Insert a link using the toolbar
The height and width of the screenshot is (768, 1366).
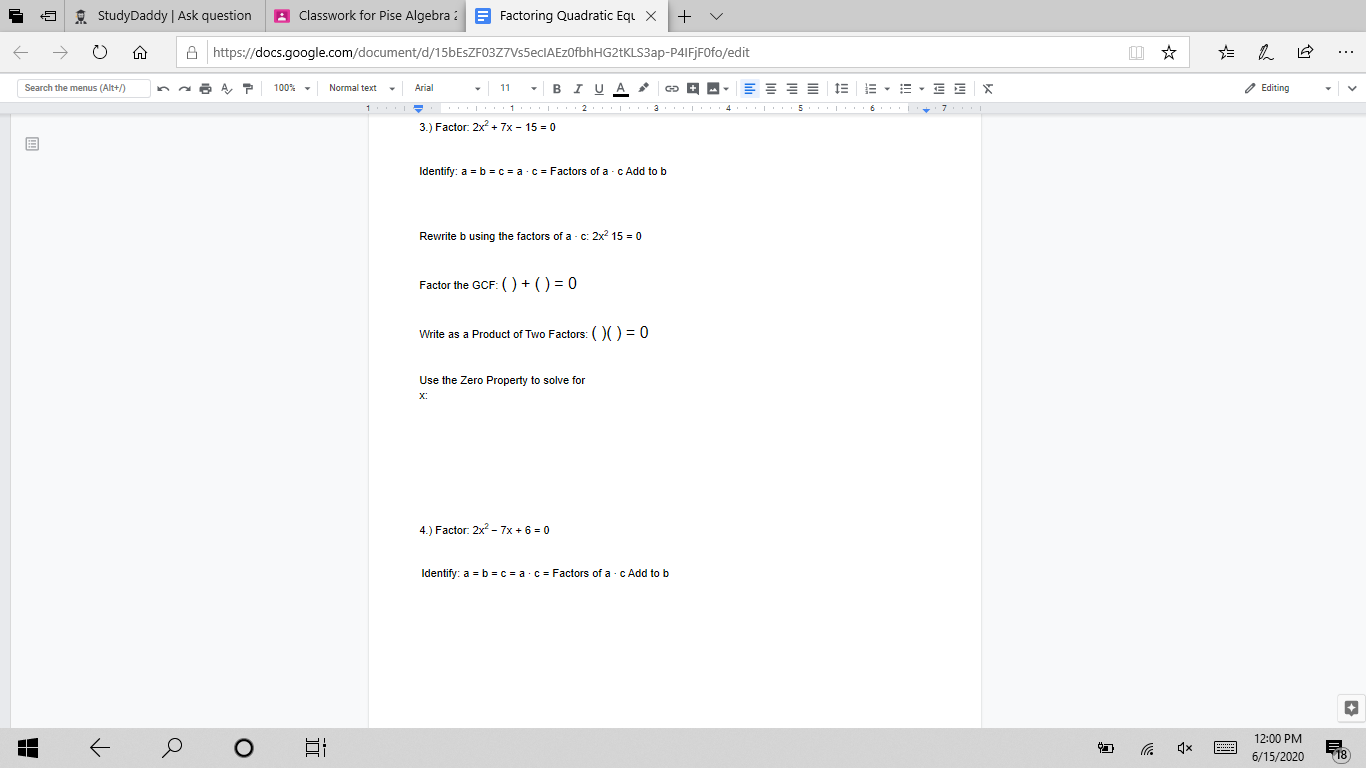tap(672, 88)
